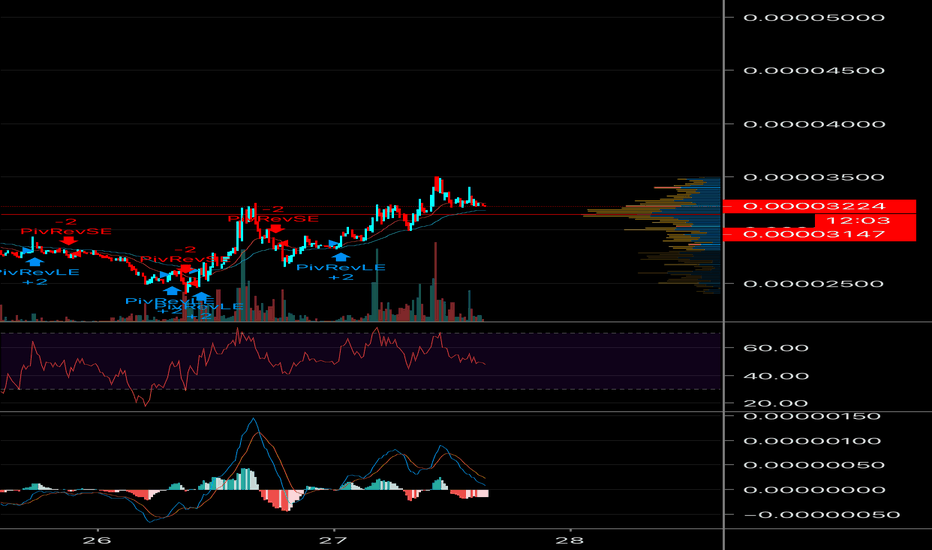
Task: Click the +2 under PivRevLE near date 27
Action: click(x=341, y=277)
